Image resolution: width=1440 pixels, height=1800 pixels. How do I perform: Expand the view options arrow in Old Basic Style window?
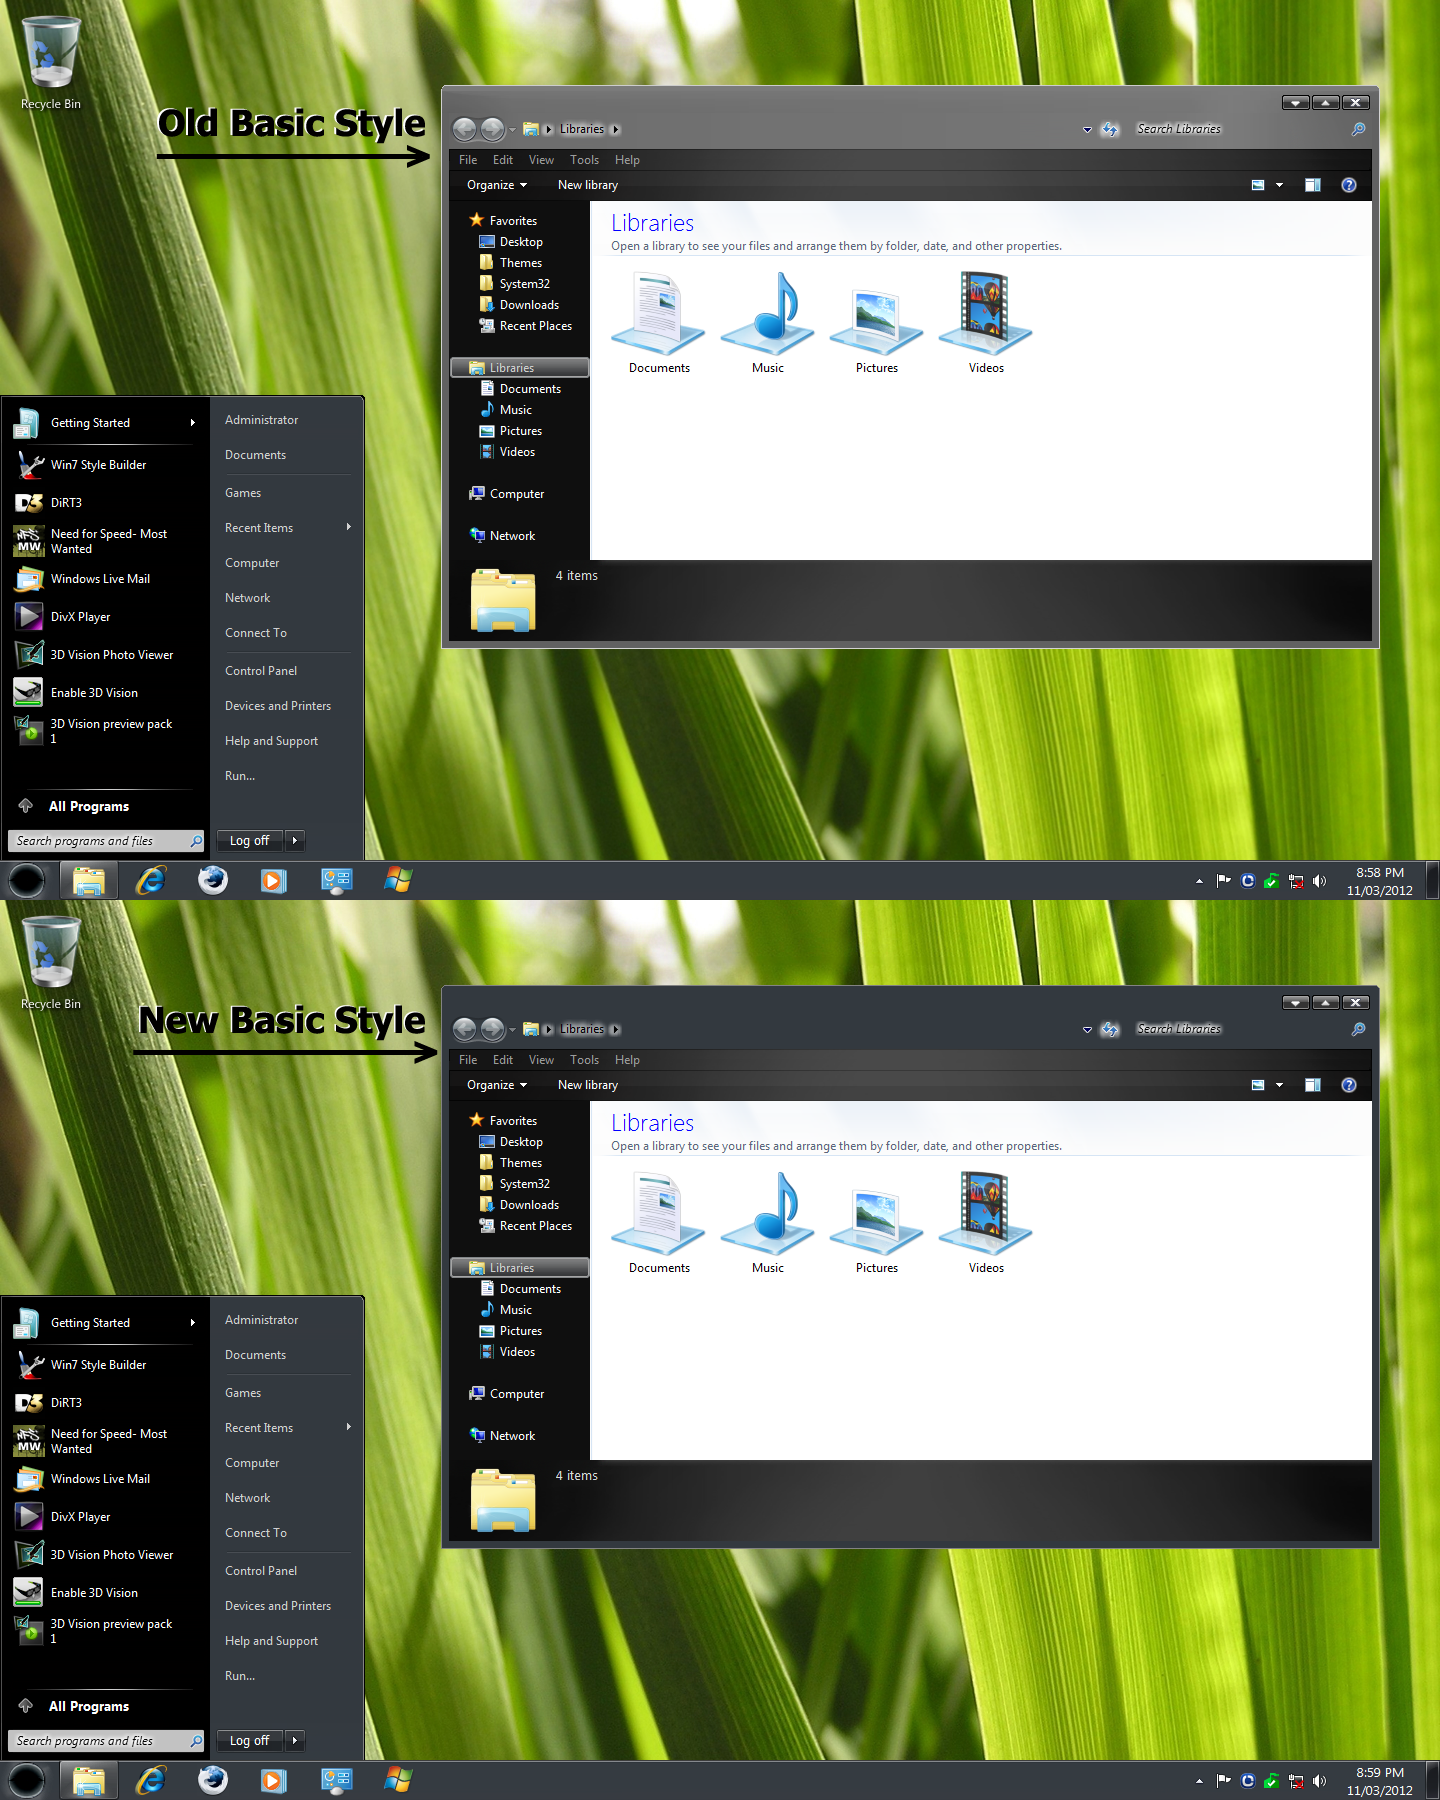pos(1279,185)
